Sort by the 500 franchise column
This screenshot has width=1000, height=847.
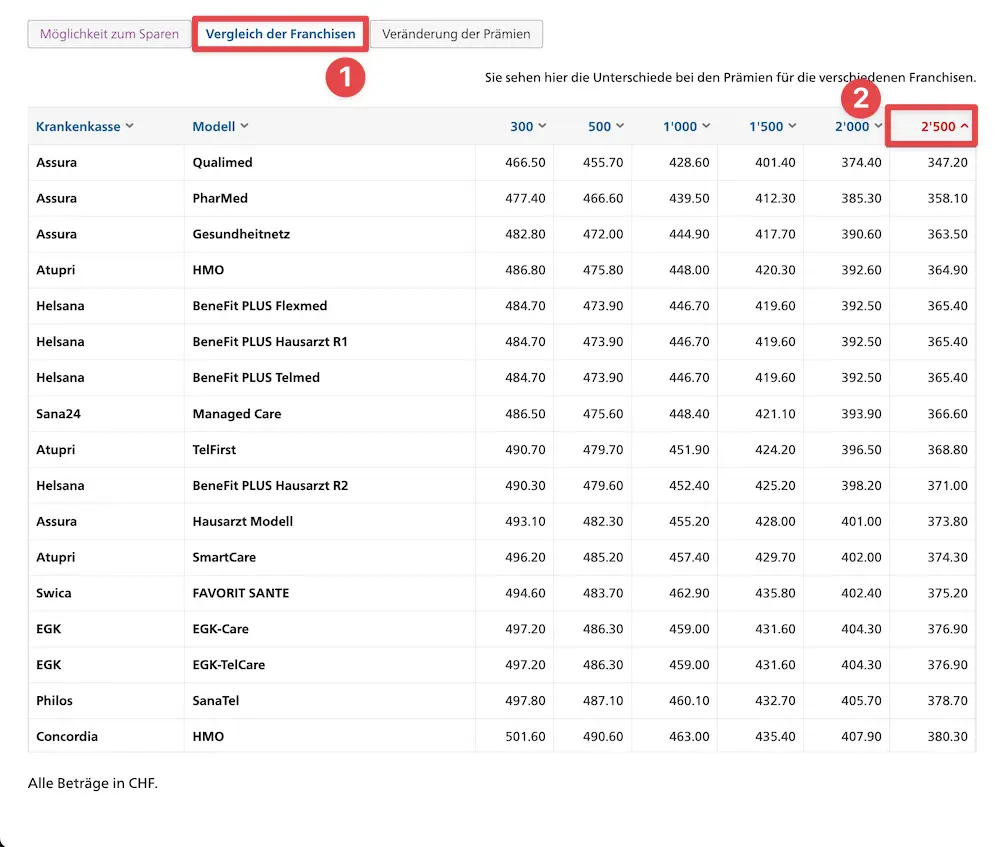point(606,126)
